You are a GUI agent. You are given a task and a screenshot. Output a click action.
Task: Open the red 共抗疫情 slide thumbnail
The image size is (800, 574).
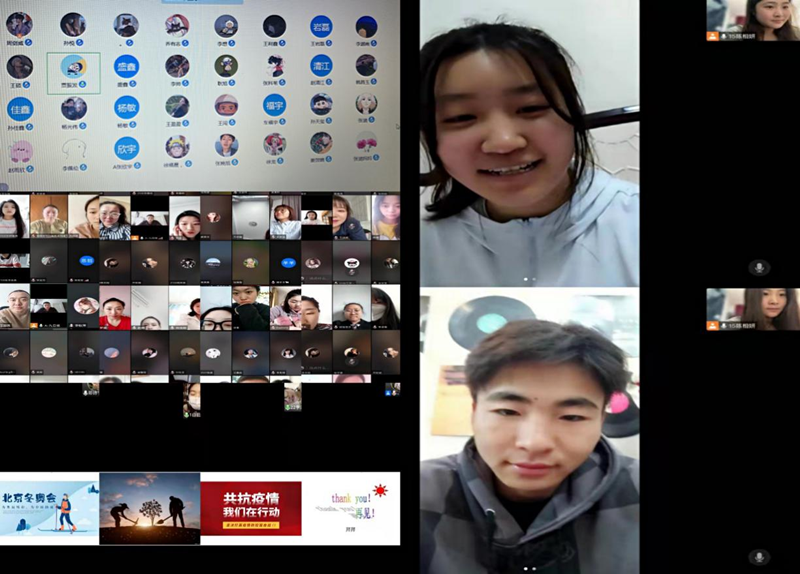coord(250,508)
